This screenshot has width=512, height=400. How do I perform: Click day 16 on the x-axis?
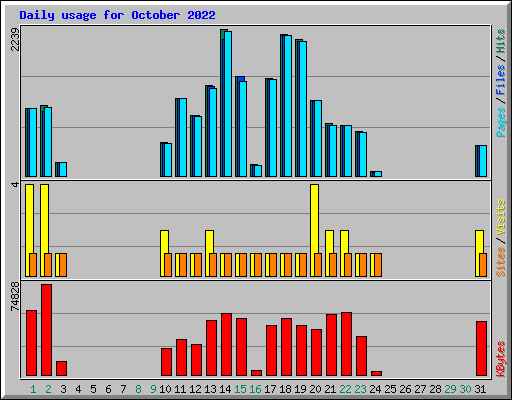pos(255,389)
